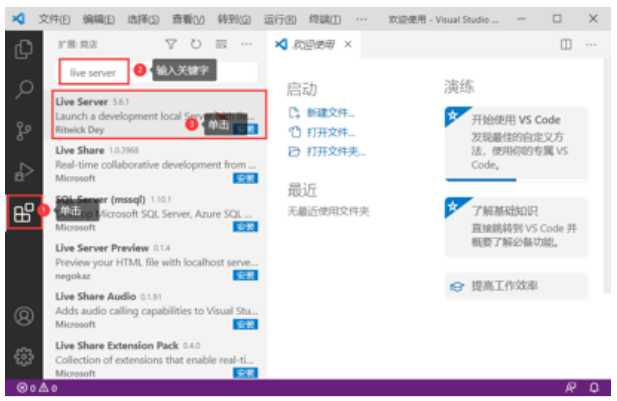The height and width of the screenshot is (401, 617).
Task: Open the 开始使用 VS Code walkthrough card
Action: click(516, 143)
